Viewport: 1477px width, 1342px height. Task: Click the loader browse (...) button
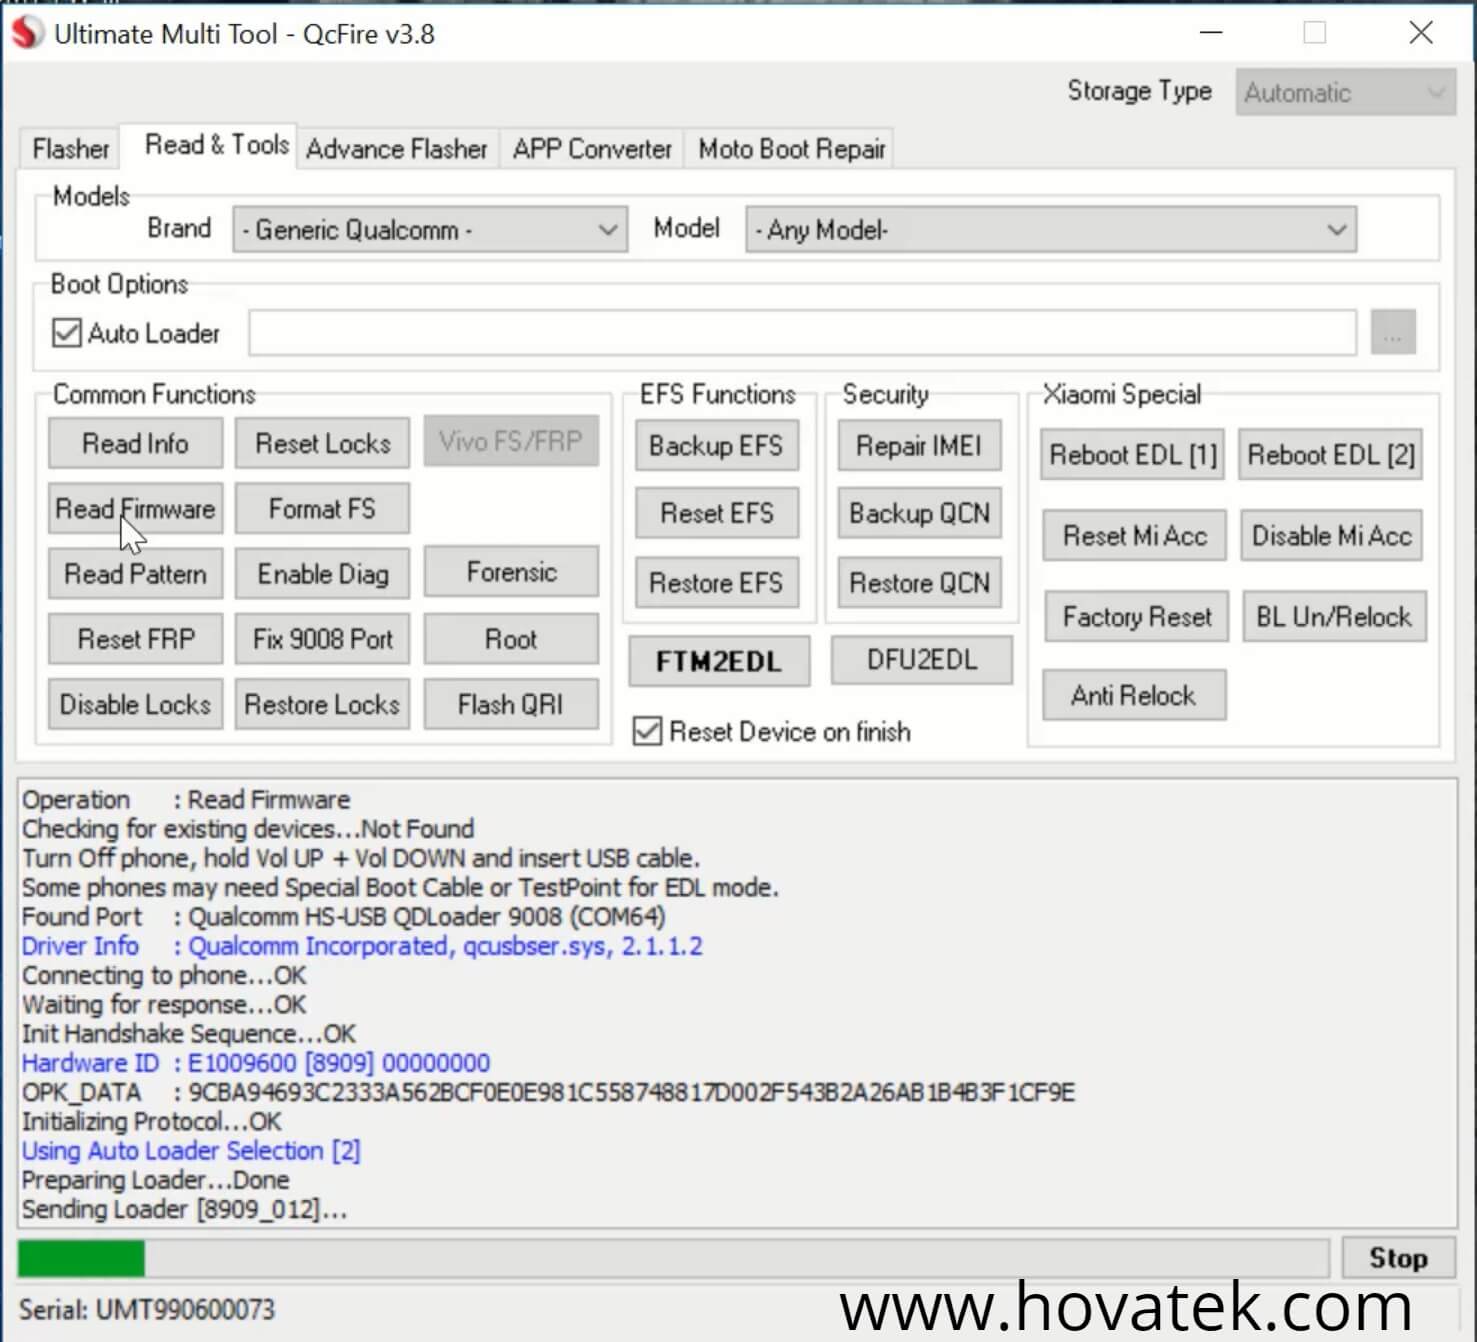coord(1393,332)
